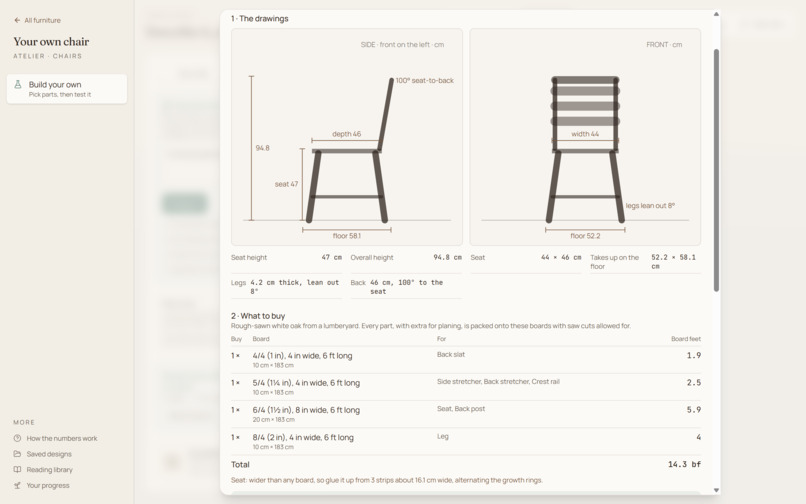Screen dimensions: 806x504
Task: Open How the numbers work page
Action: (62, 438)
